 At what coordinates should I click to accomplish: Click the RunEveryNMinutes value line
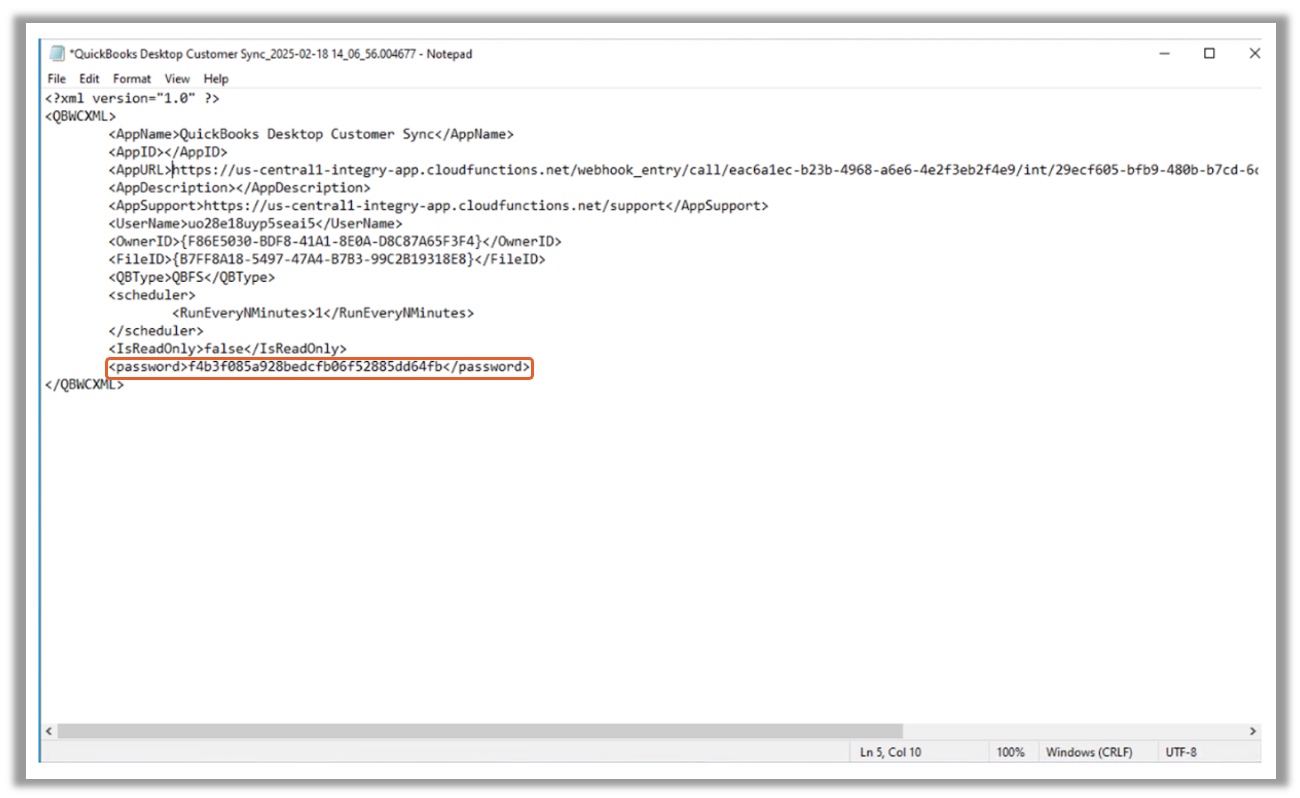[x=323, y=313]
